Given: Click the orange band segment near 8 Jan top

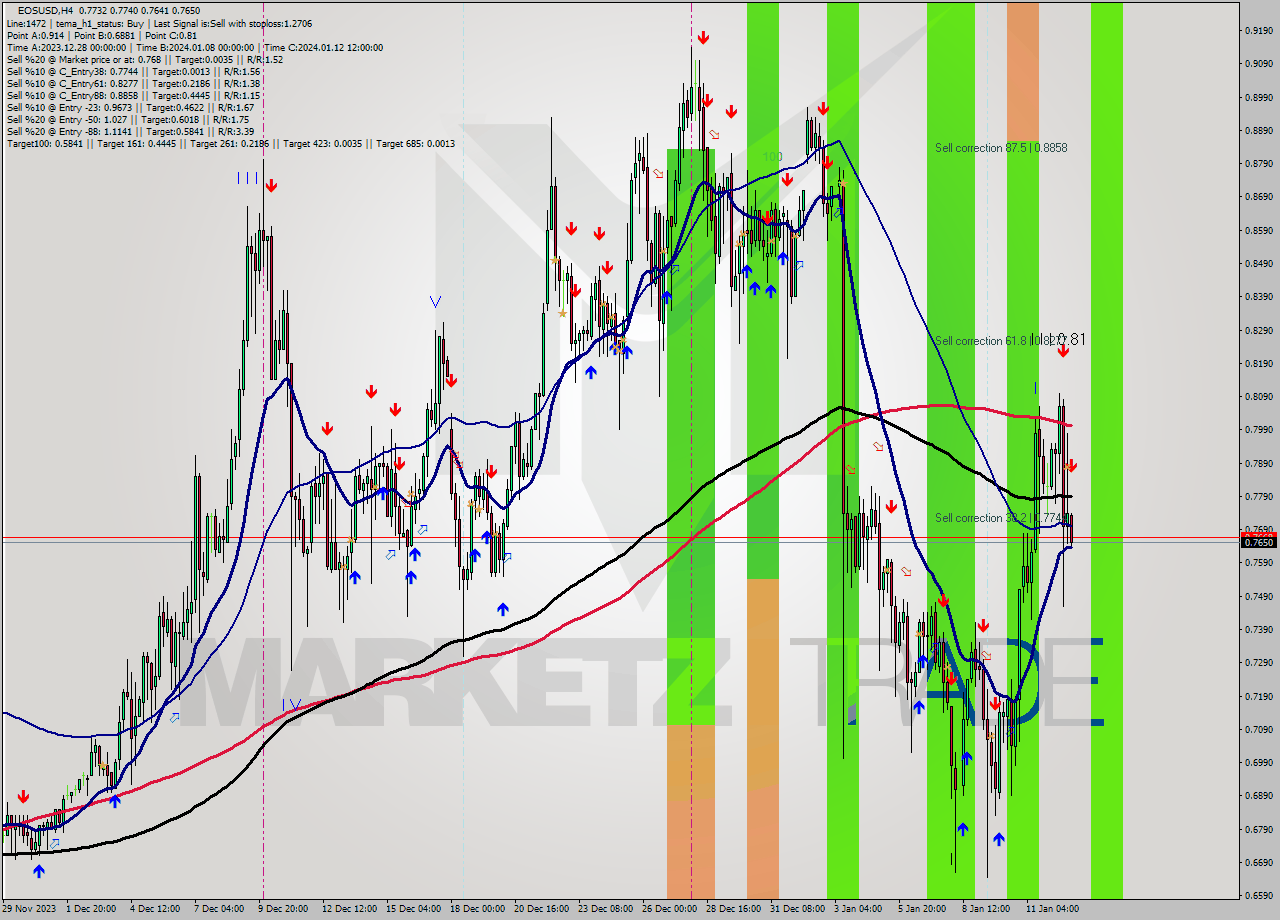Looking at the screenshot, I should pos(1022,70).
